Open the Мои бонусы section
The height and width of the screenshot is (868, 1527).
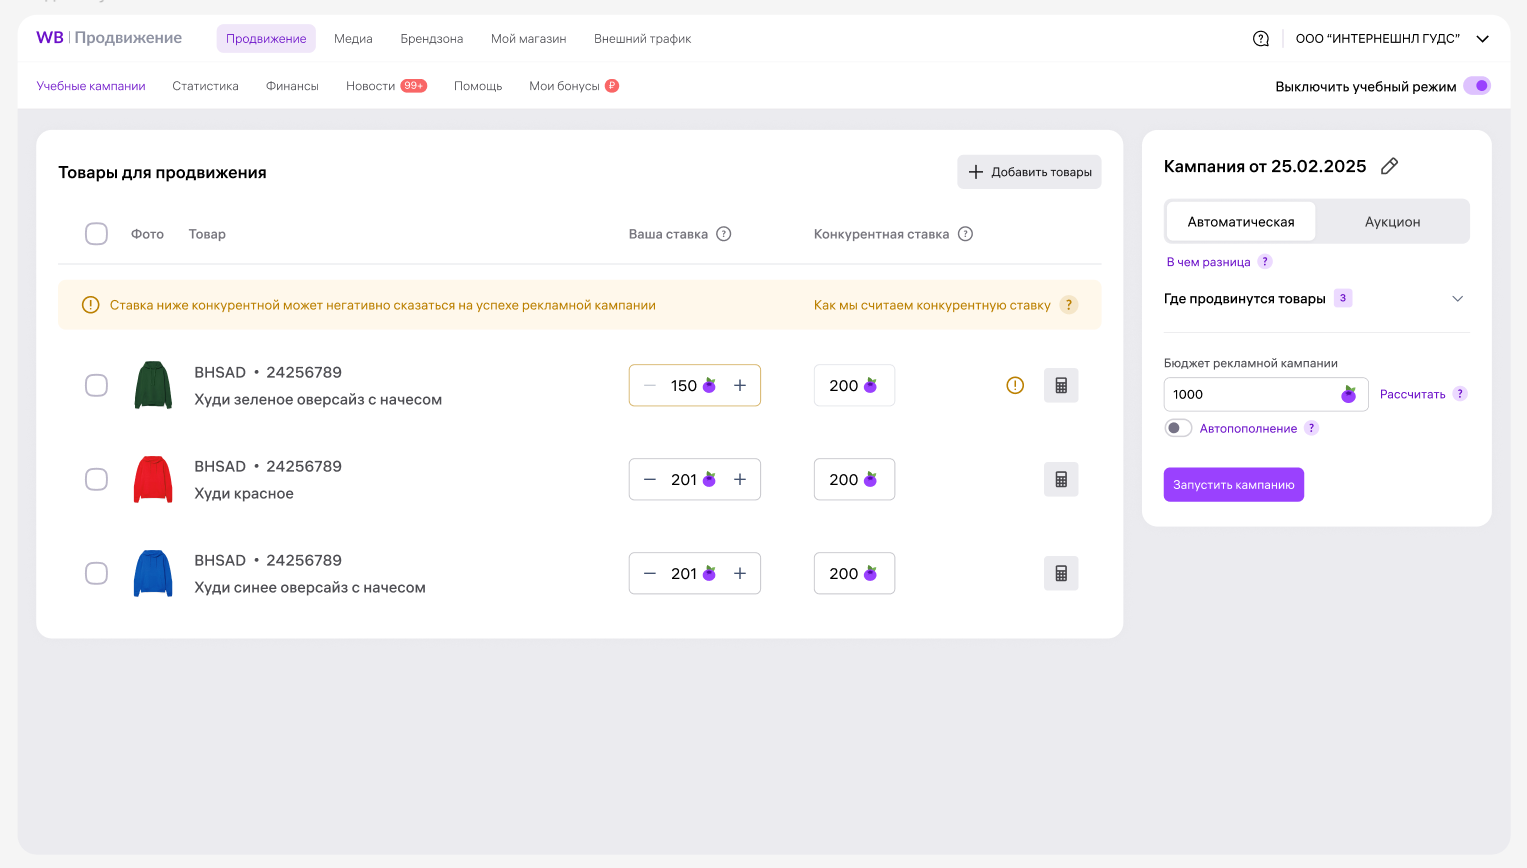point(574,86)
